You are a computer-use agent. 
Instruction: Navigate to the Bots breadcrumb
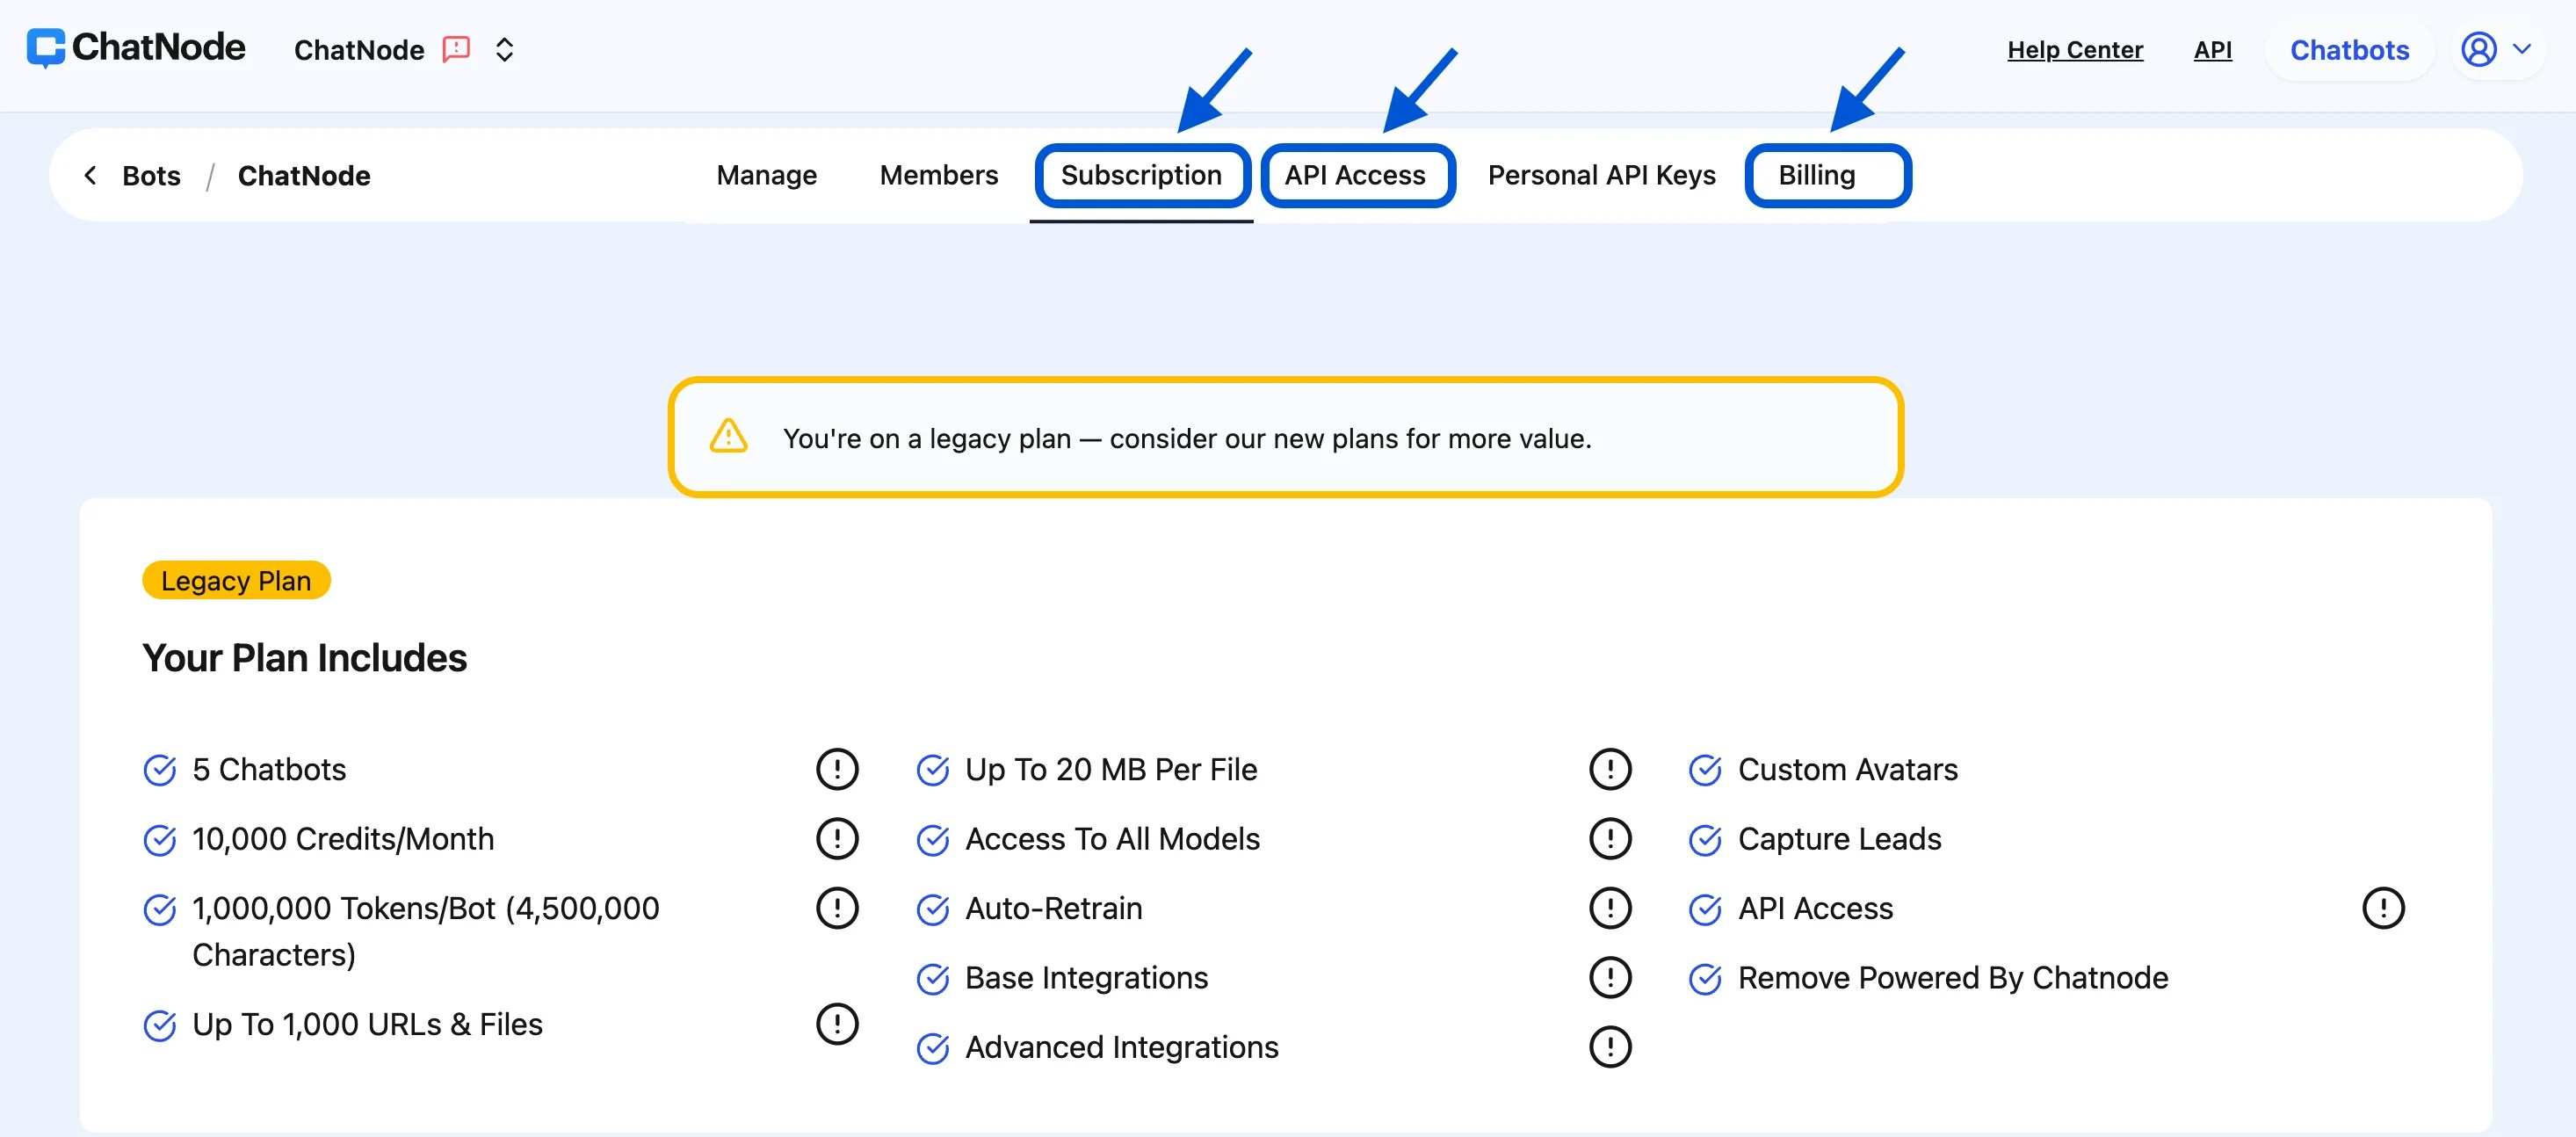151,176
